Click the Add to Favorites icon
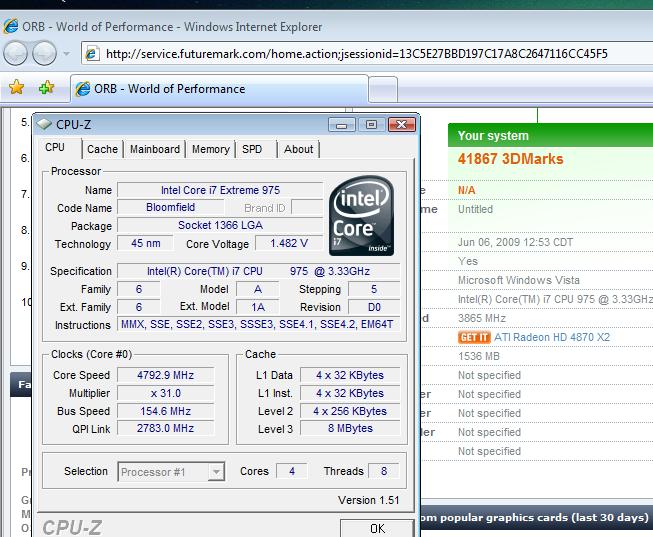Screen dimensions: 653x537 click(x=46, y=87)
